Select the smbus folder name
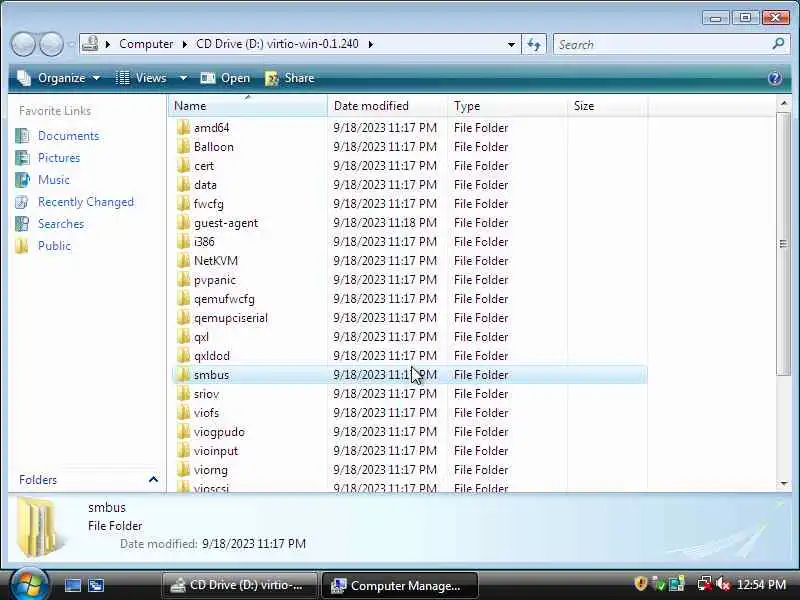Screen dimensions: 800x600 pyautogui.click(x=211, y=374)
